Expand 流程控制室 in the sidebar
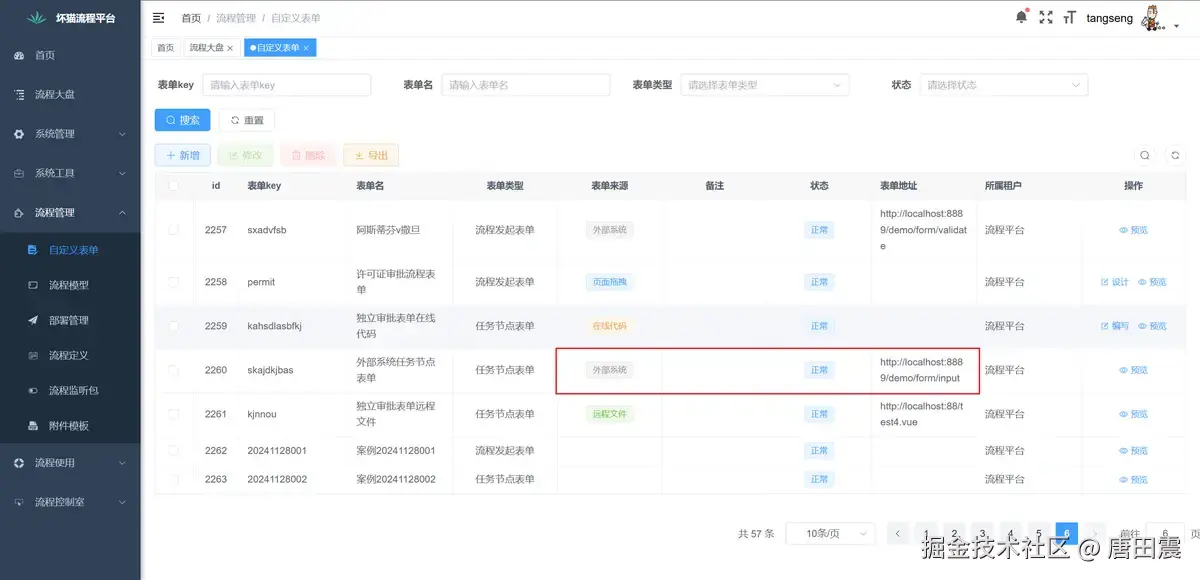 click(70, 502)
